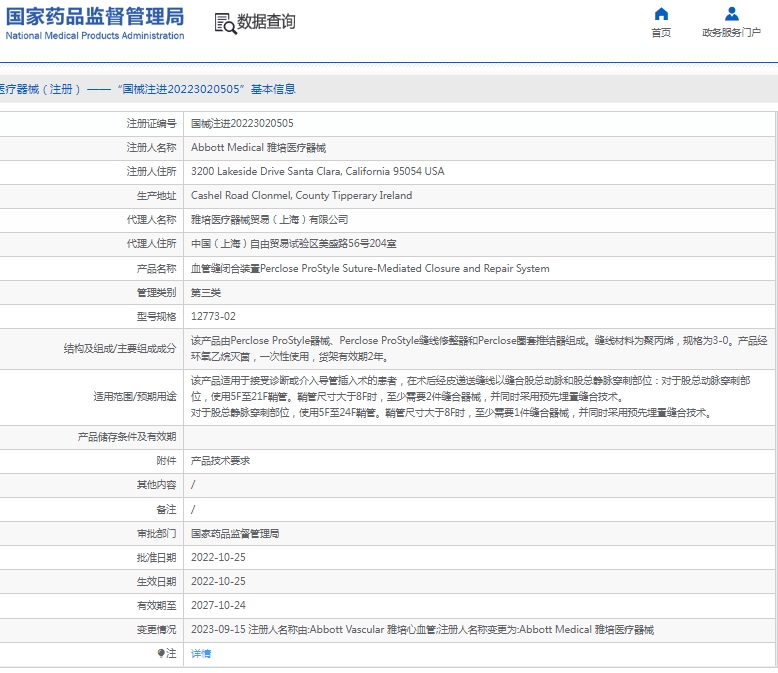Click the 适用范围/预期用途 label
Screen dimensions: 778x673
134,397
